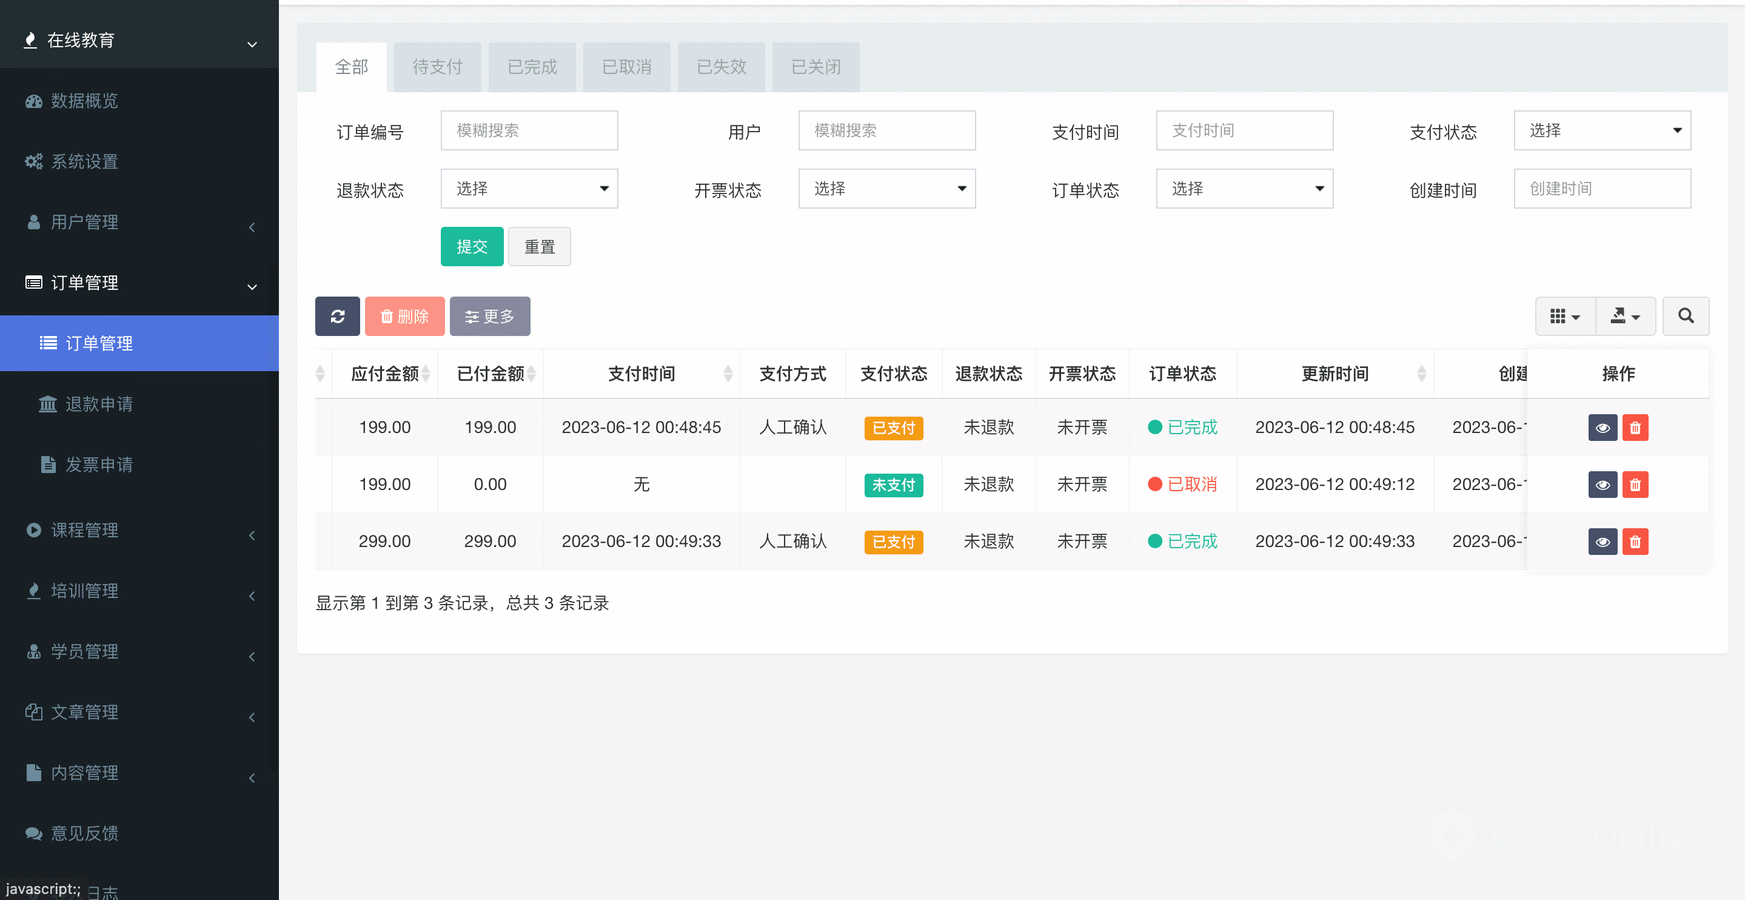
Task: Open the export data dropdown icon
Action: [x=1625, y=316]
